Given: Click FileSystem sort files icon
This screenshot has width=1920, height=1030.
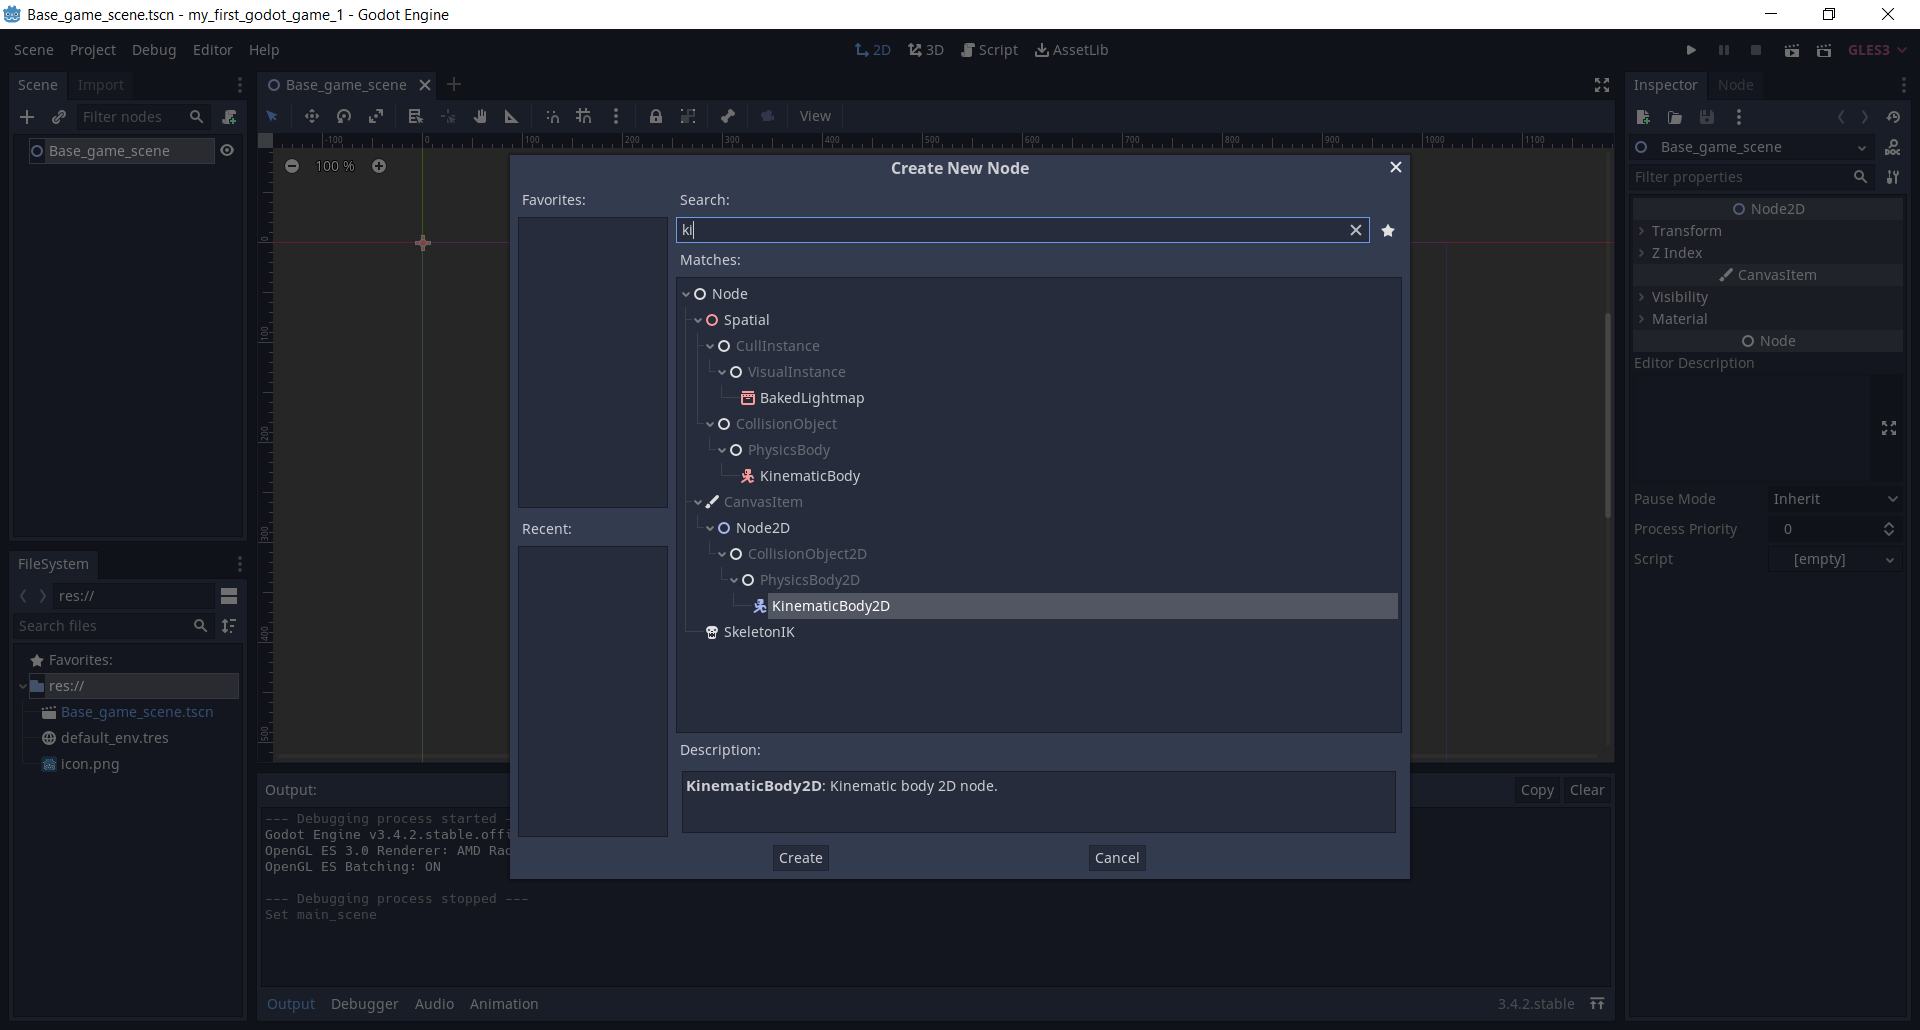Looking at the screenshot, I should (229, 626).
